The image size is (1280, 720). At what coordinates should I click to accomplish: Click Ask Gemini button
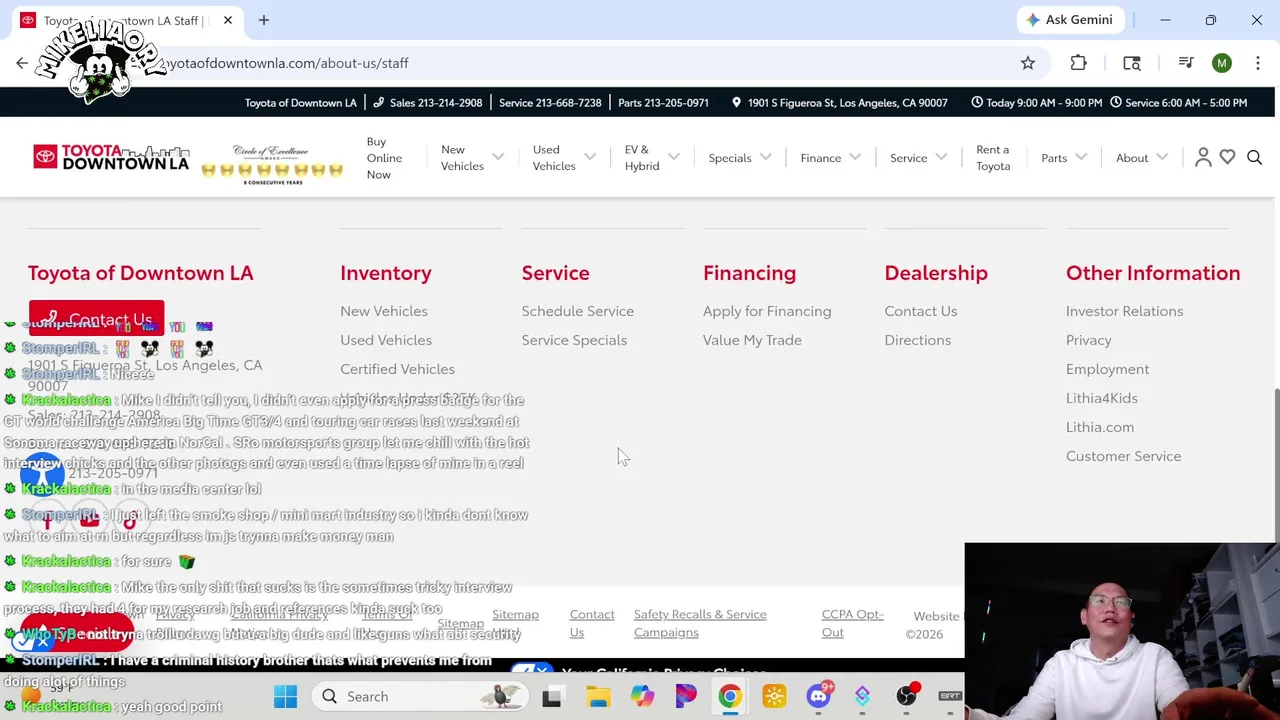pos(1069,20)
